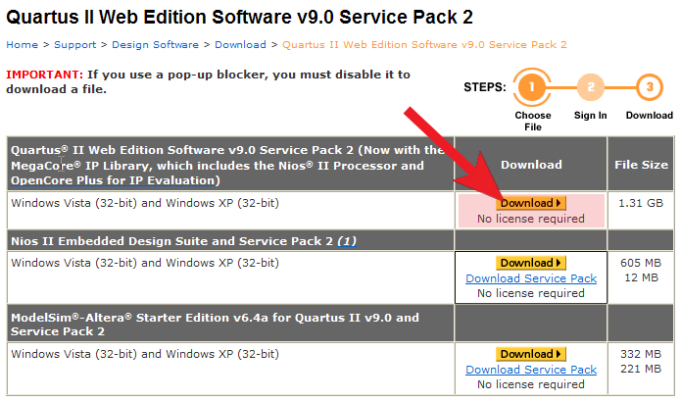The height and width of the screenshot is (401, 680).
Task: Click Quartus II Web Edition breadcrumb text
Action: click(x=425, y=45)
